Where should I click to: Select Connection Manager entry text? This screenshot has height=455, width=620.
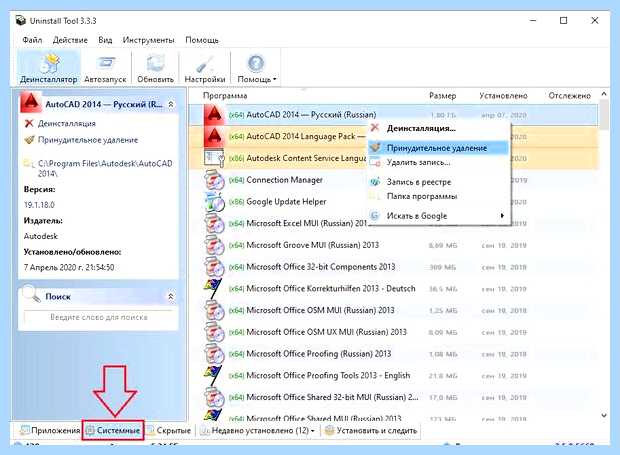click(284, 180)
